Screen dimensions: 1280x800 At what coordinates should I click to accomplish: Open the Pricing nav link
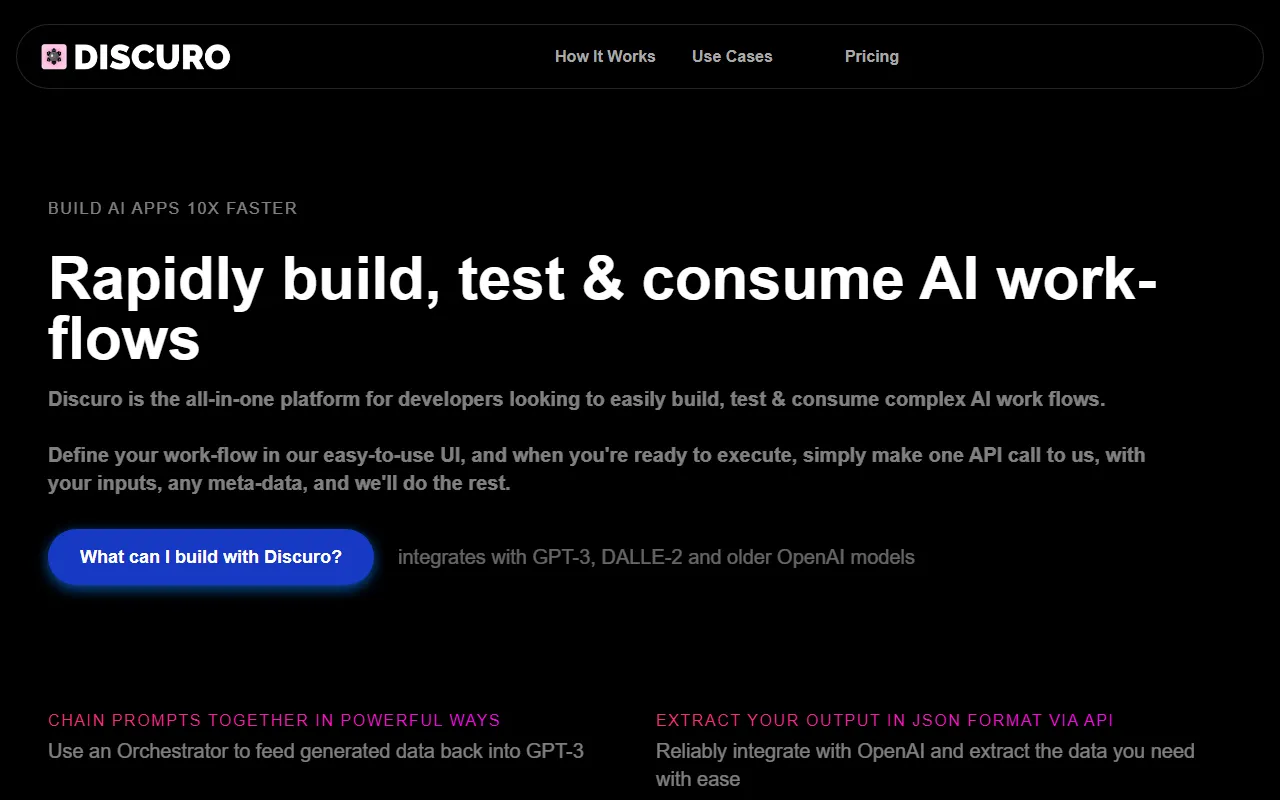click(x=871, y=57)
